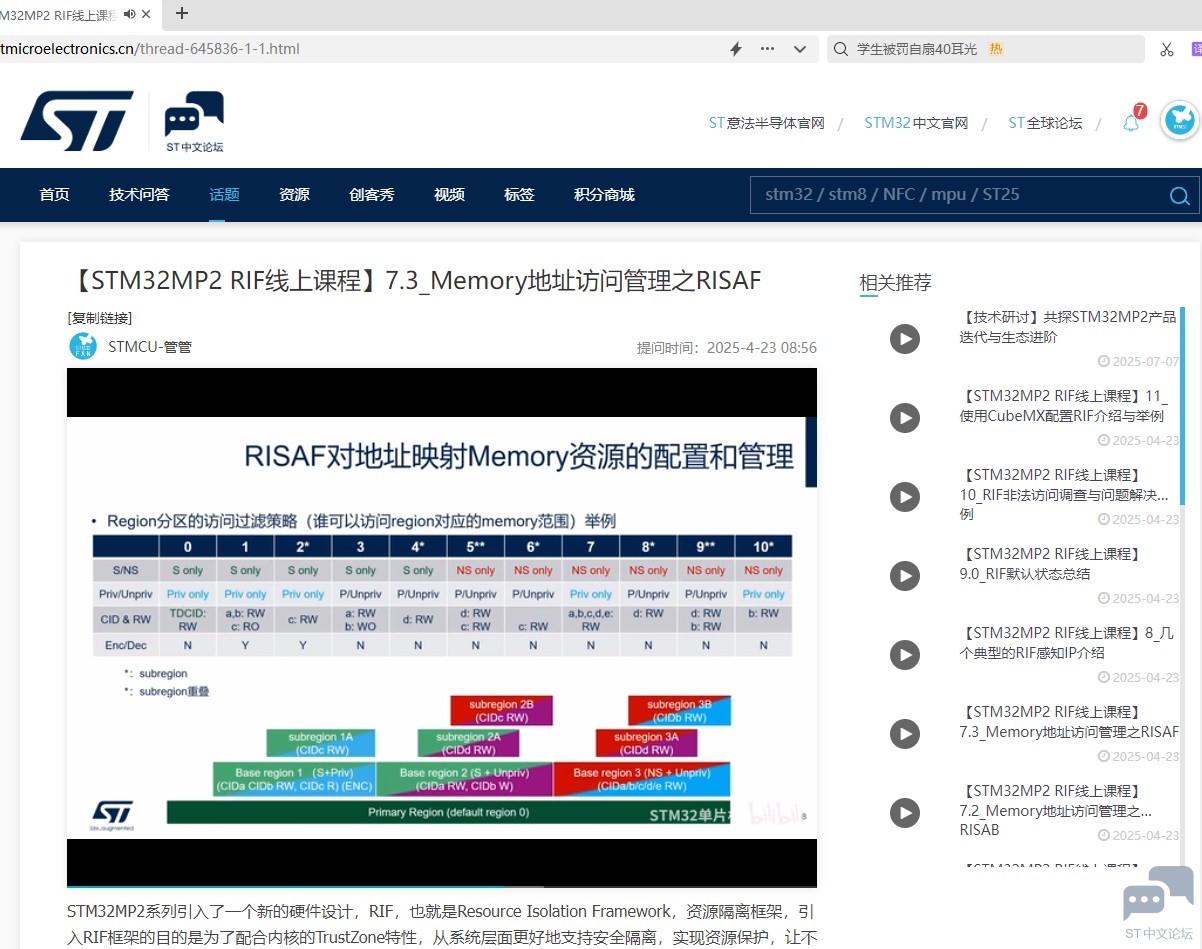Click the browser search box magnifier icon

point(841,49)
